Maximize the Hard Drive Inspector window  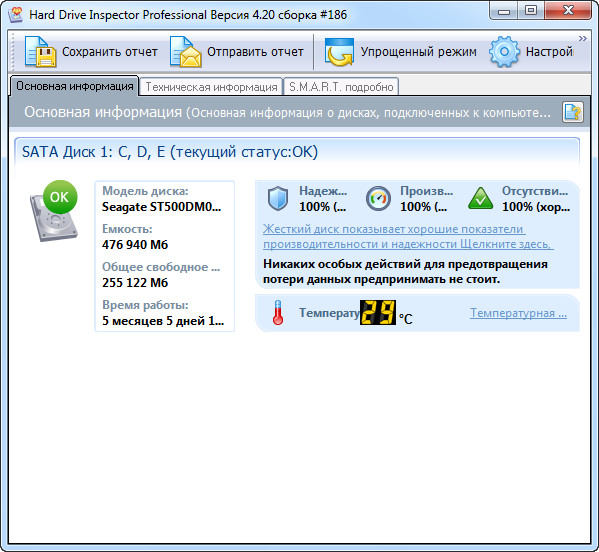(531, 11)
